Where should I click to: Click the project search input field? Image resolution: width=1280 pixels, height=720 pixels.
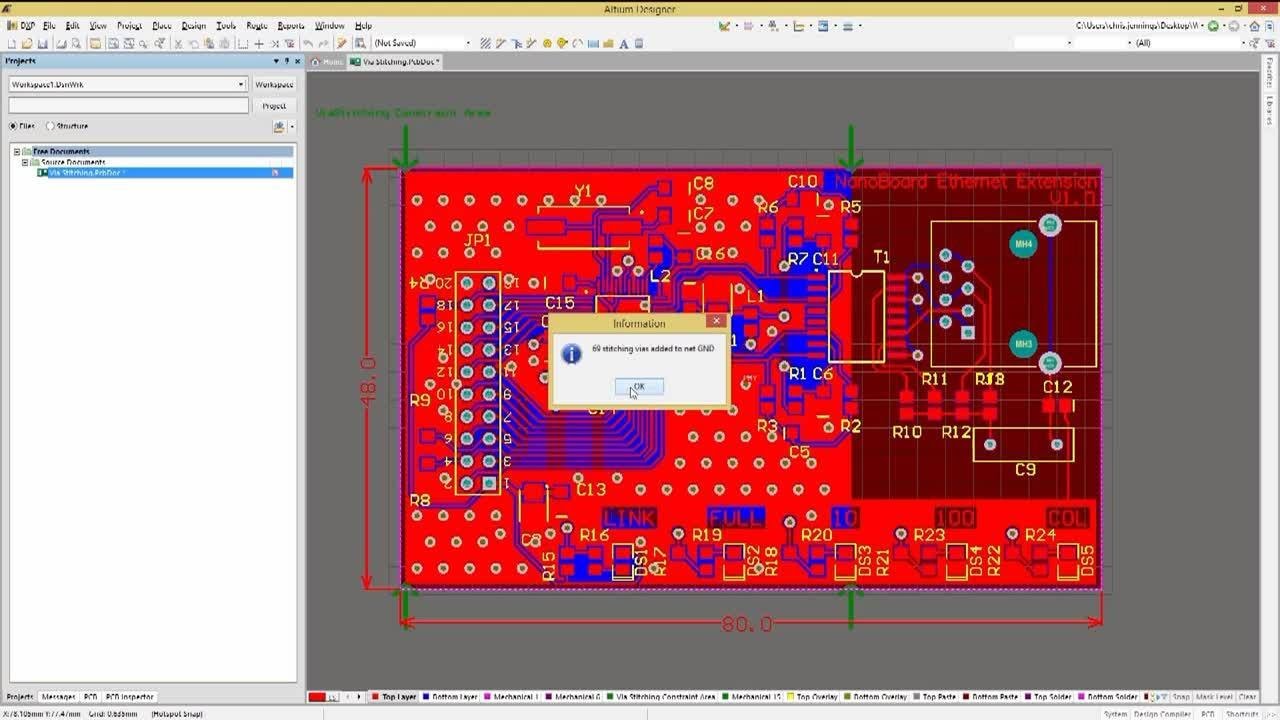pos(128,105)
